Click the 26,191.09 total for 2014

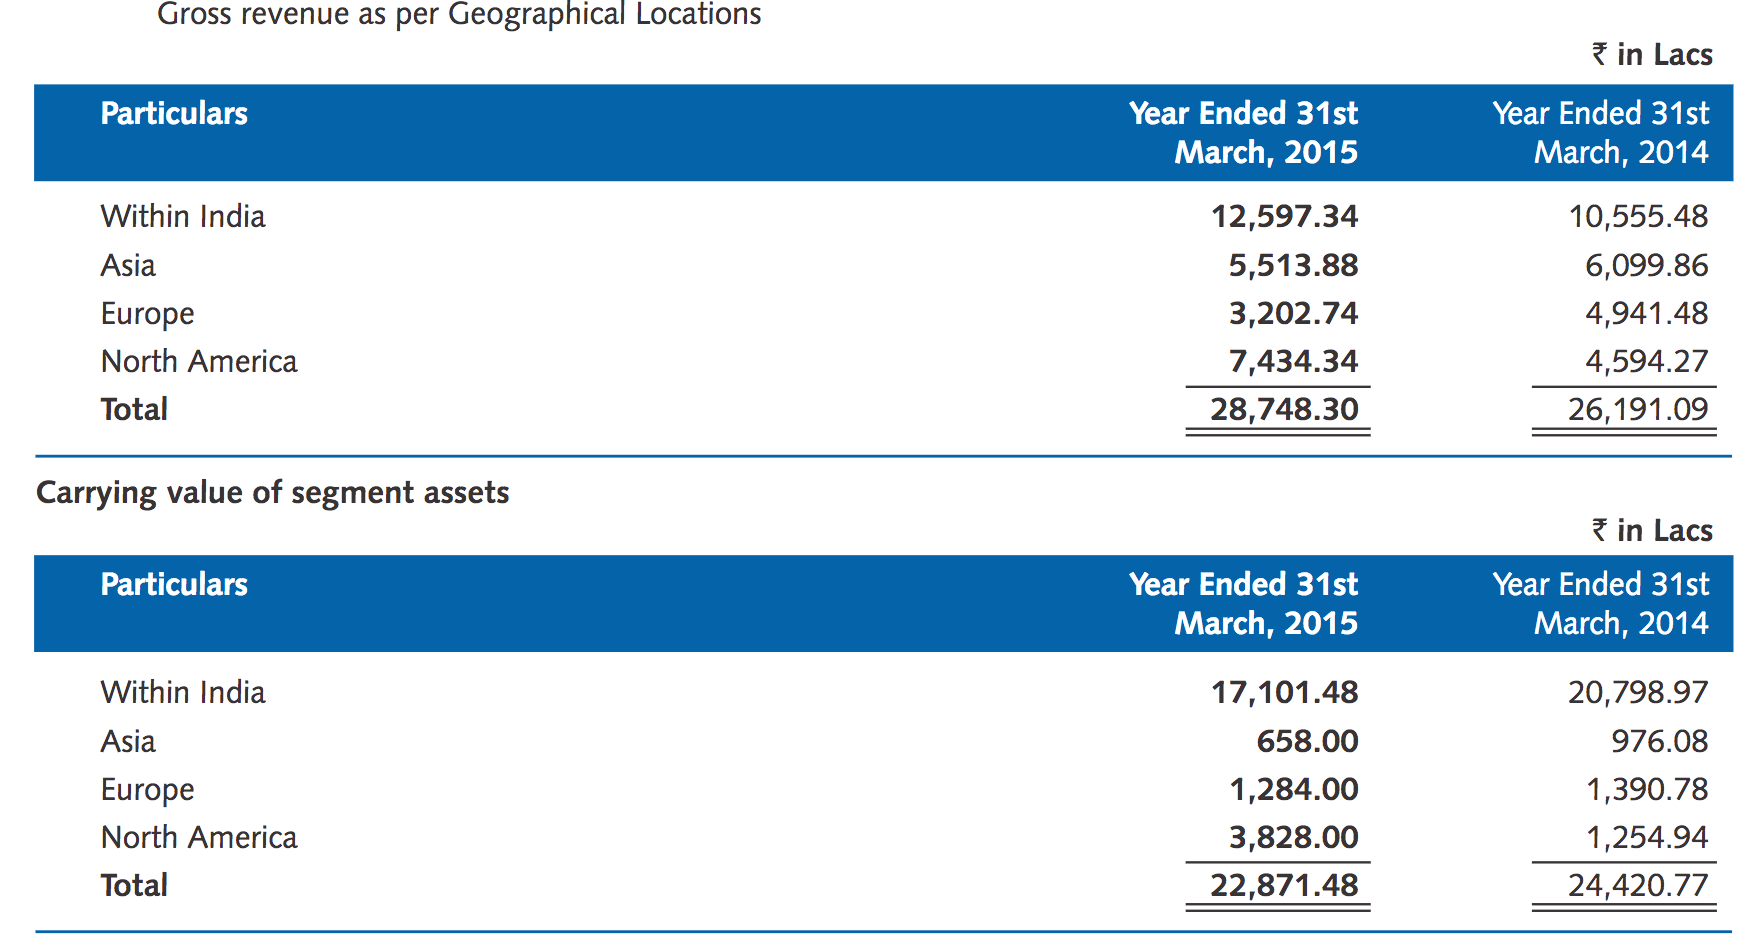point(1638,409)
